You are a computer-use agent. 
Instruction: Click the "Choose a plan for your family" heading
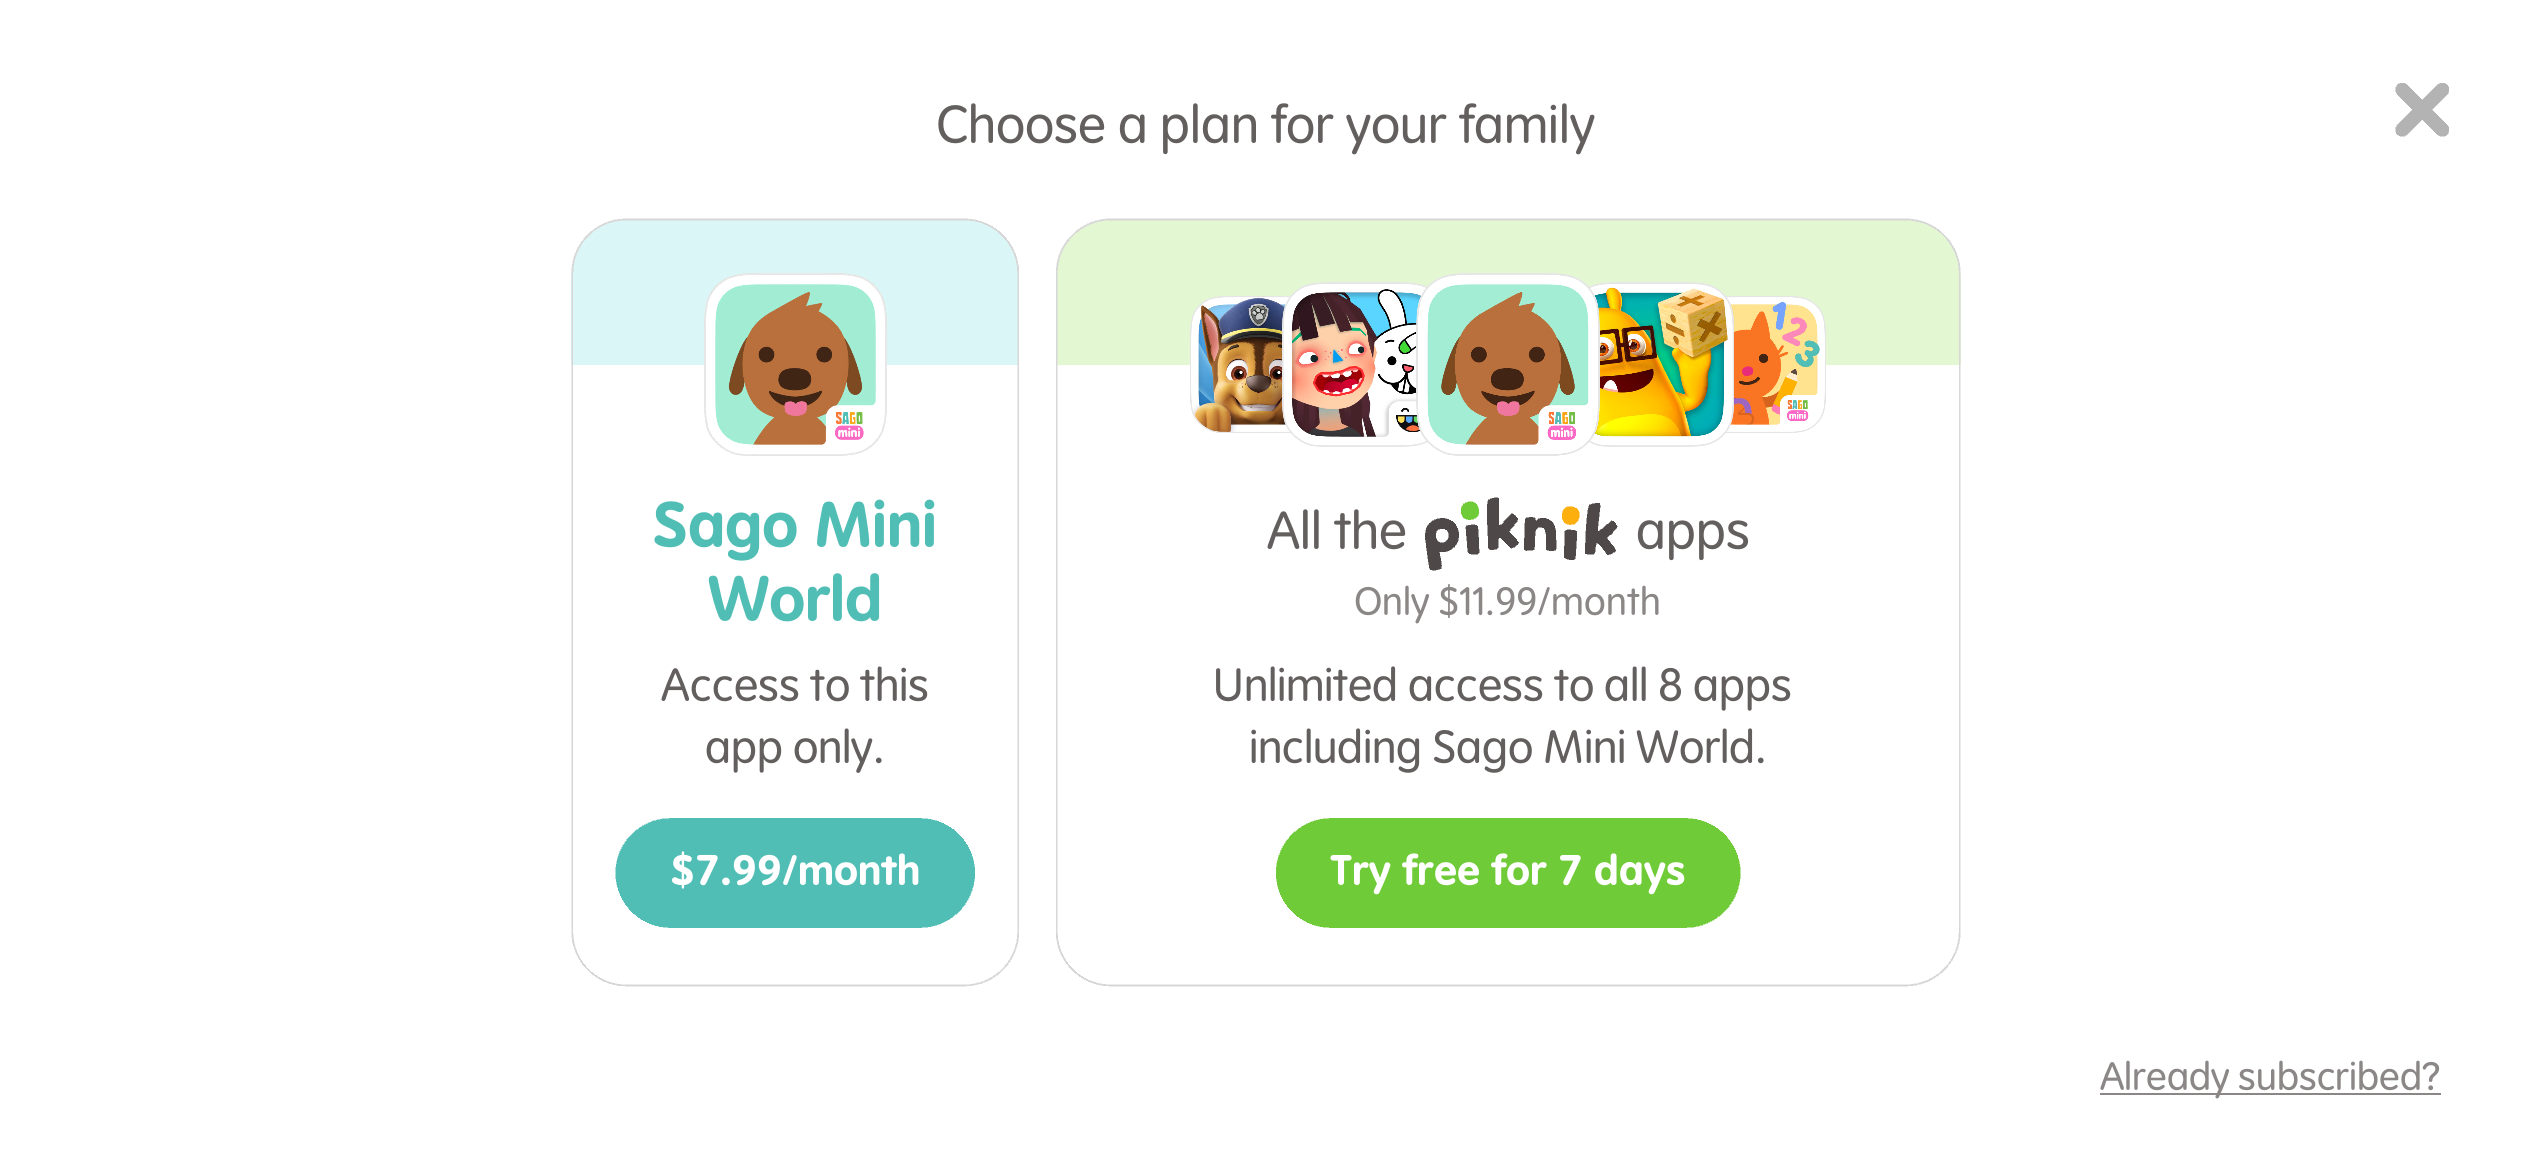pyautogui.click(x=1265, y=126)
